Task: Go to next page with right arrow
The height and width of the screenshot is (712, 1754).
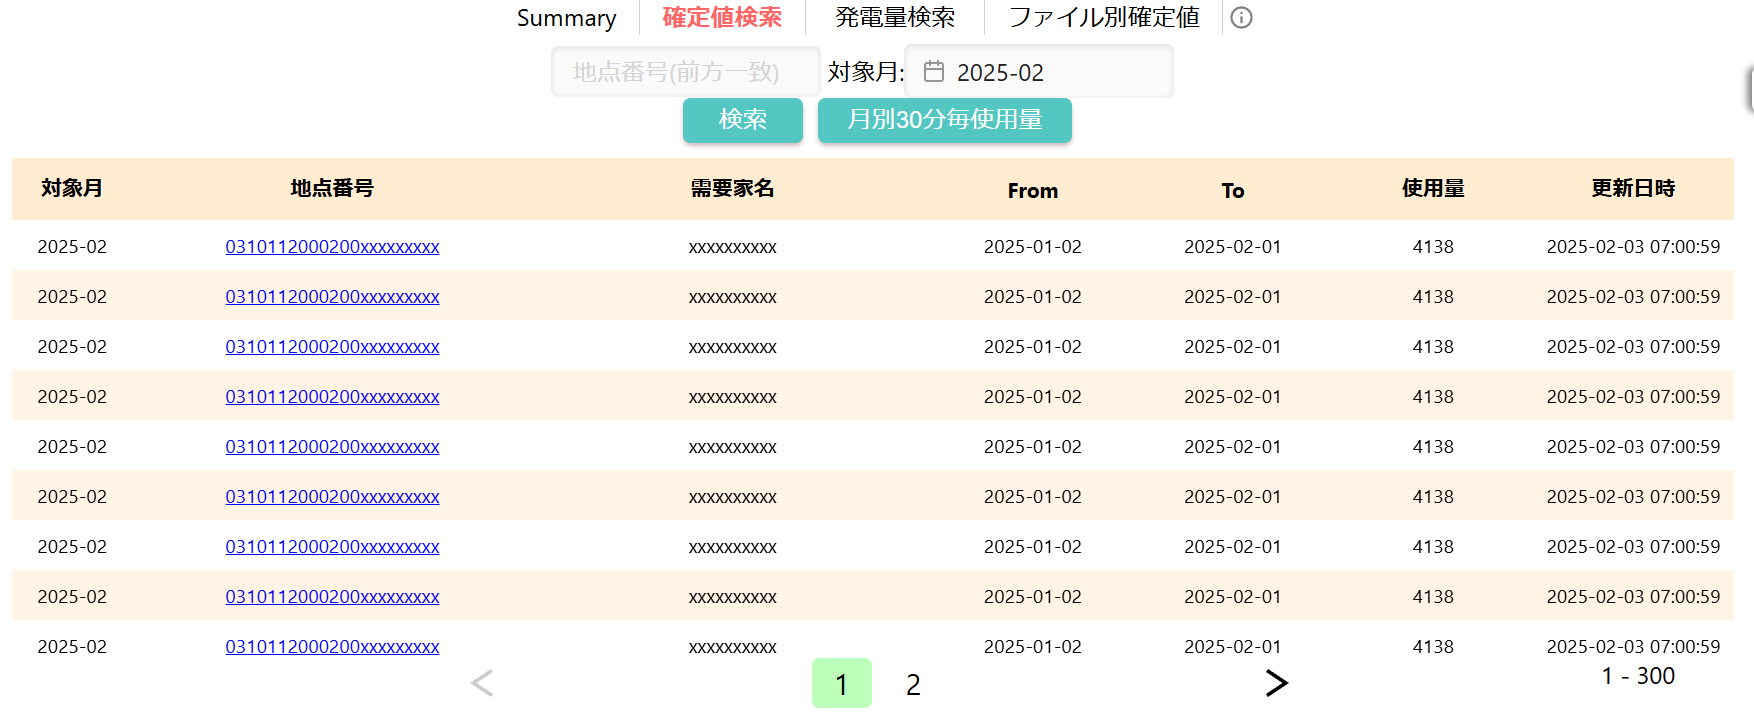Action: pyautogui.click(x=1276, y=683)
